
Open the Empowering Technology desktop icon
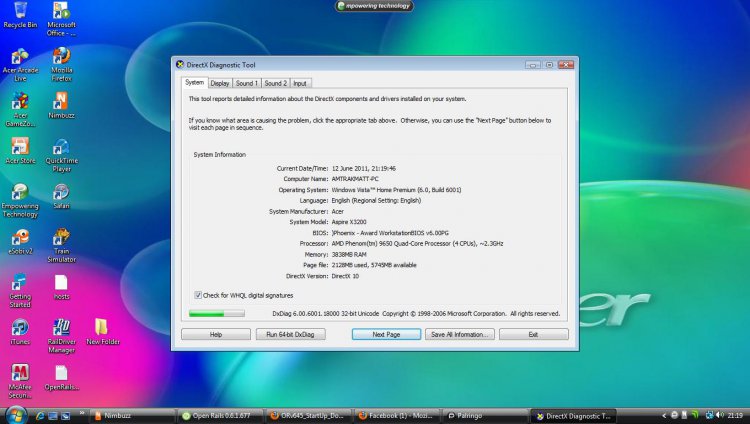point(20,201)
